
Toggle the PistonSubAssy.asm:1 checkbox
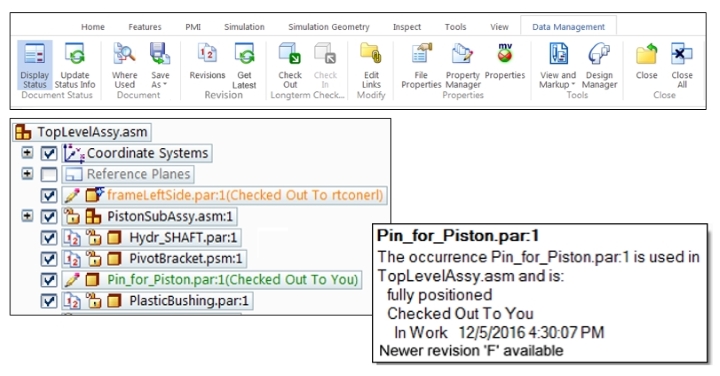pyautogui.click(x=49, y=216)
